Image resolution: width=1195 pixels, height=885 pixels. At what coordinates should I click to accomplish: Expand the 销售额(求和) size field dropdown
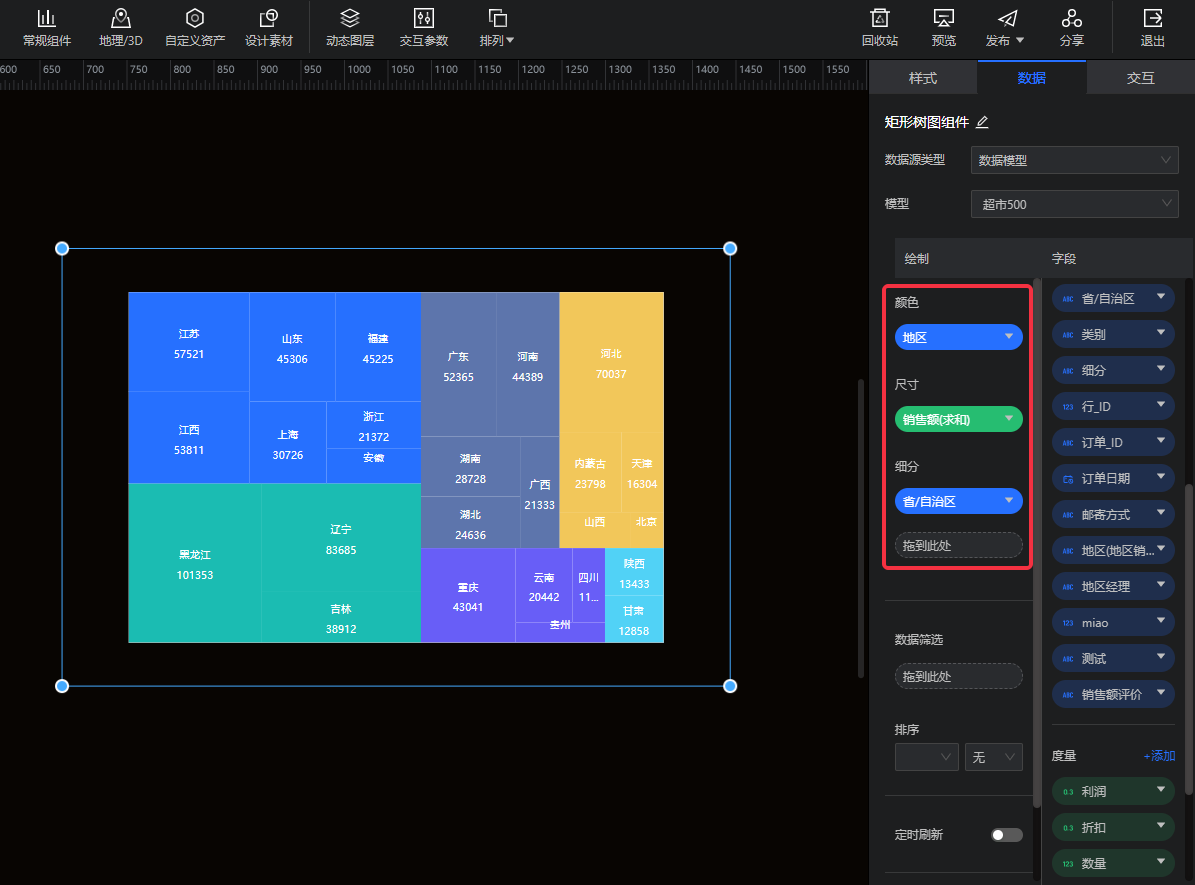(1009, 419)
